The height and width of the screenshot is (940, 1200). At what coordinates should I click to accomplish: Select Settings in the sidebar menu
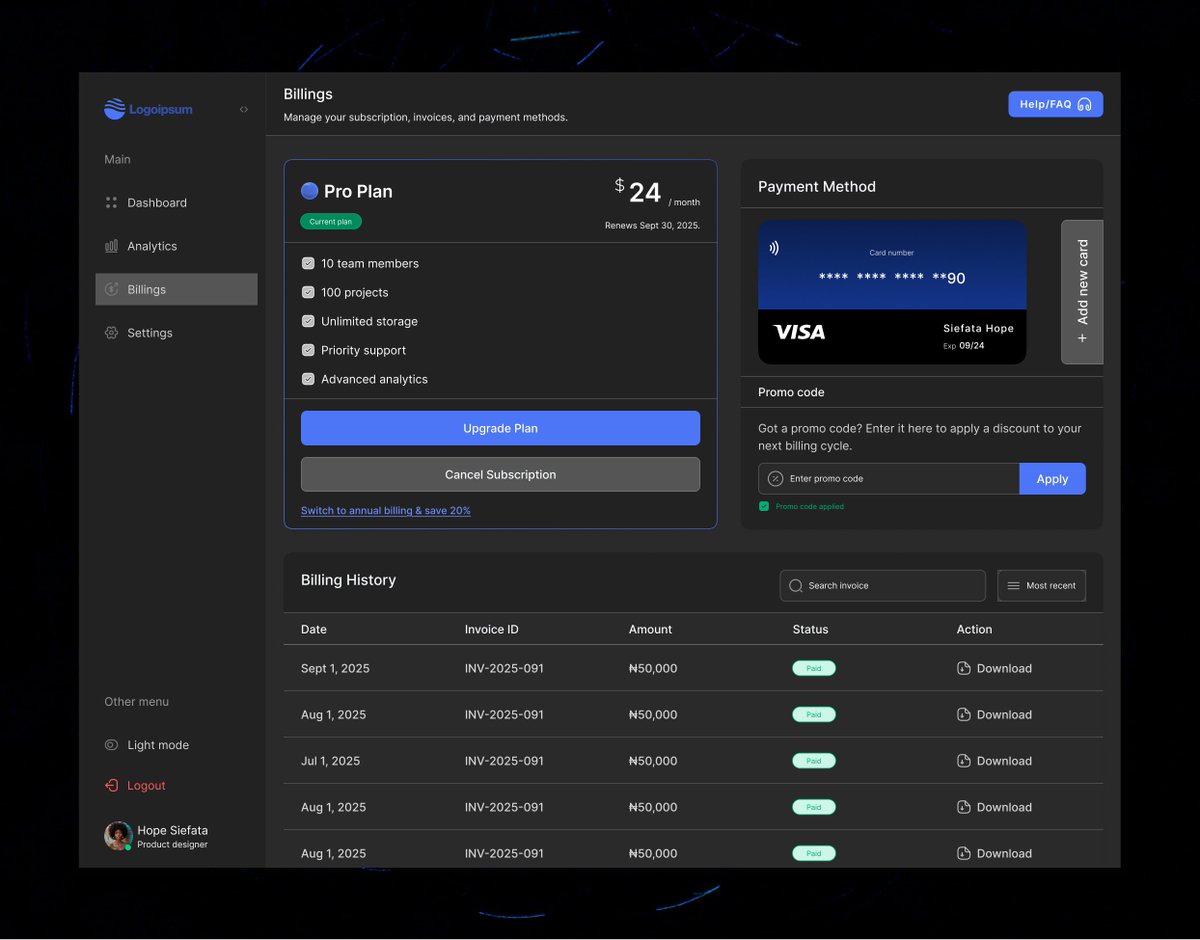[x=111, y=332]
